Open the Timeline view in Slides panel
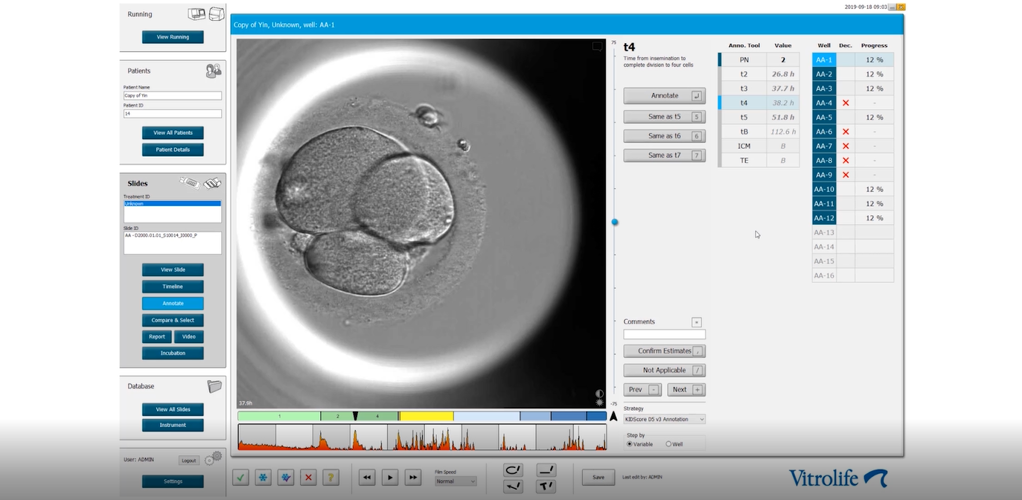 pyautogui.click(x=173, y=286)
